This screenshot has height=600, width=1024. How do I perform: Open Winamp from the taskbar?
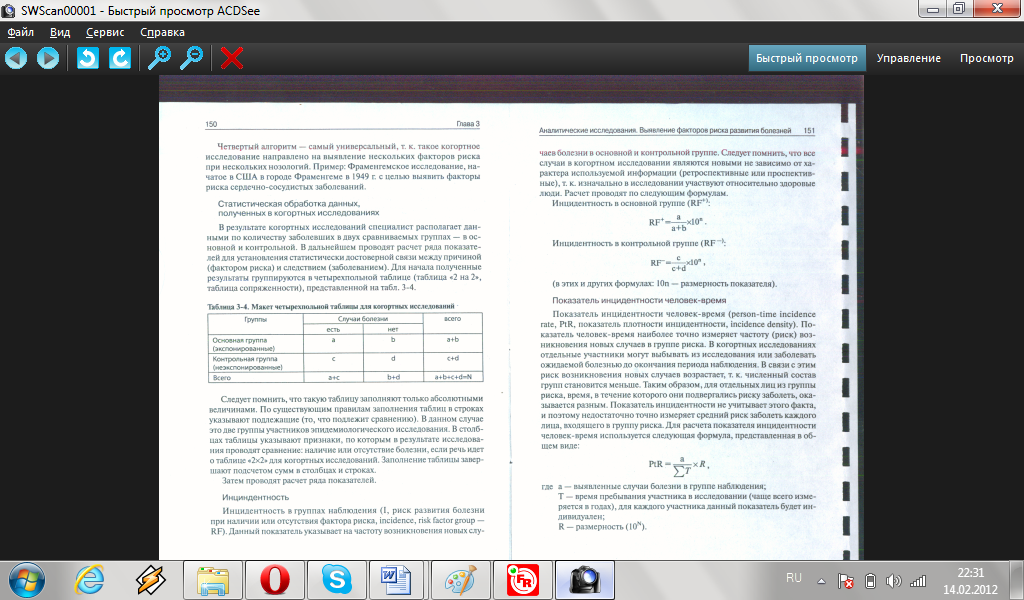[x=151, y=580]
